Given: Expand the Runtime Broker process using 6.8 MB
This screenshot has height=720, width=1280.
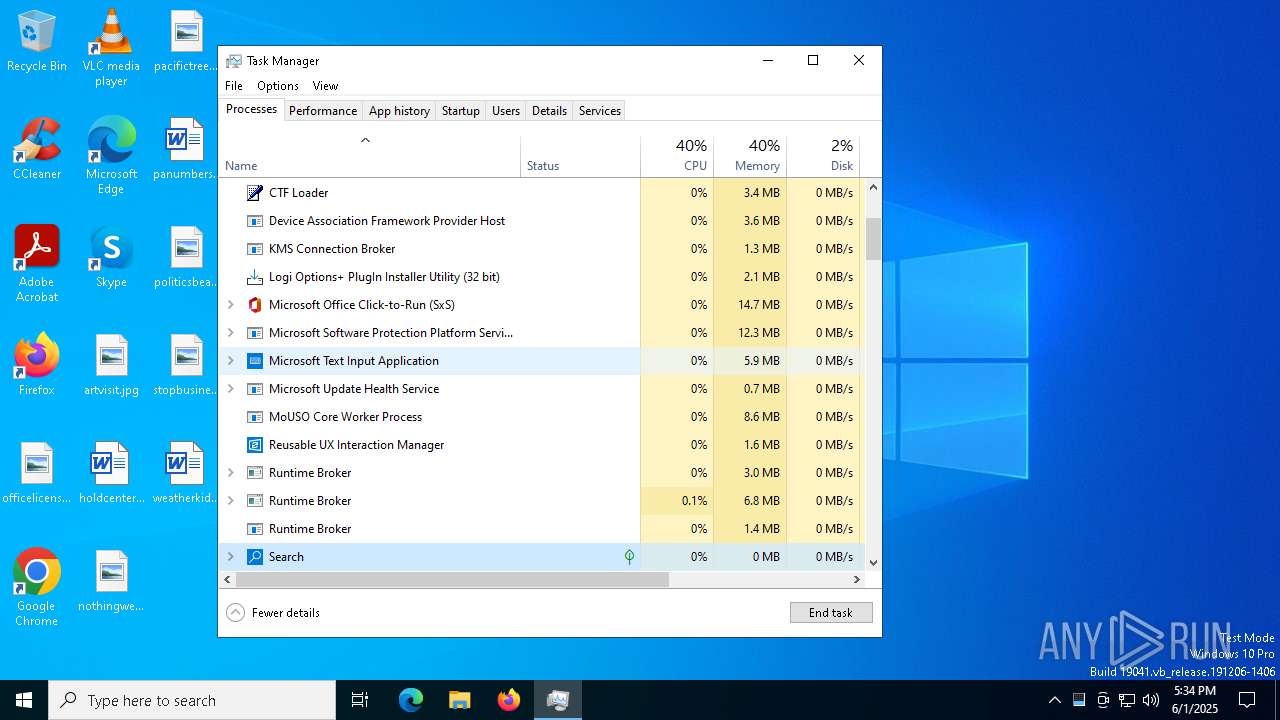Looking at the screenshot, I should (231, 501).
